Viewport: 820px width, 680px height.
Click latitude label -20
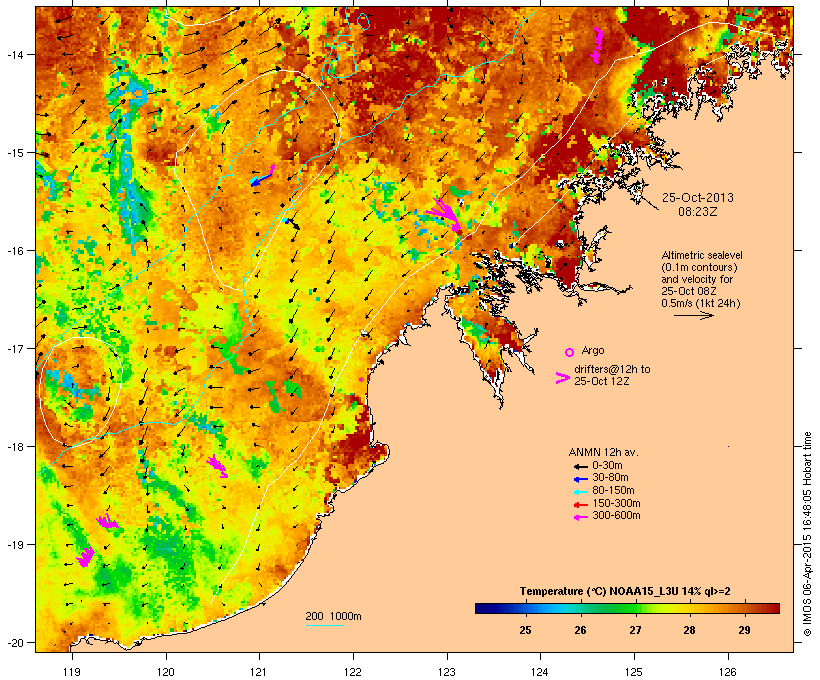(x=14, y=642)
